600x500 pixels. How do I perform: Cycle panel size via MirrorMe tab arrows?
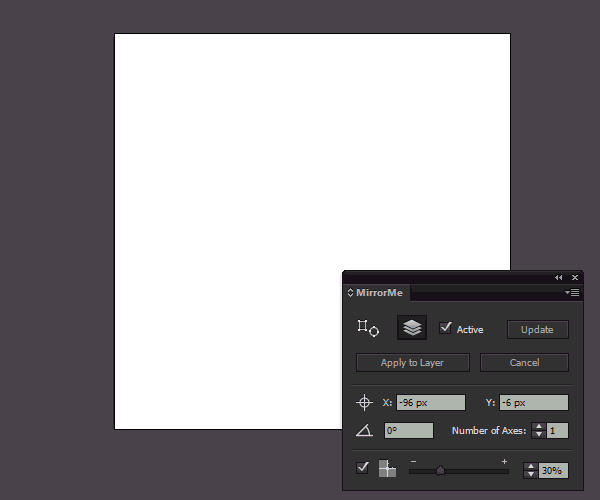point(350,293)
